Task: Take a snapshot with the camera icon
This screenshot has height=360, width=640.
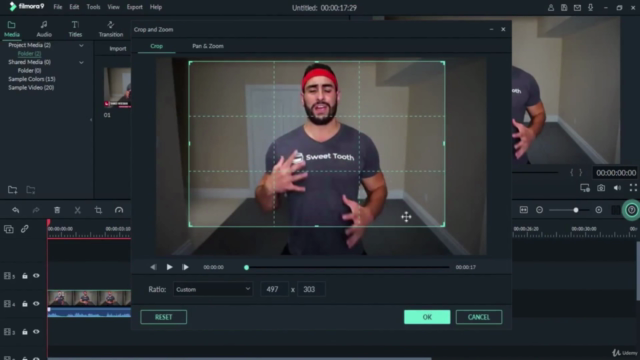Action: pyautogui.click(x=601, y=188)
